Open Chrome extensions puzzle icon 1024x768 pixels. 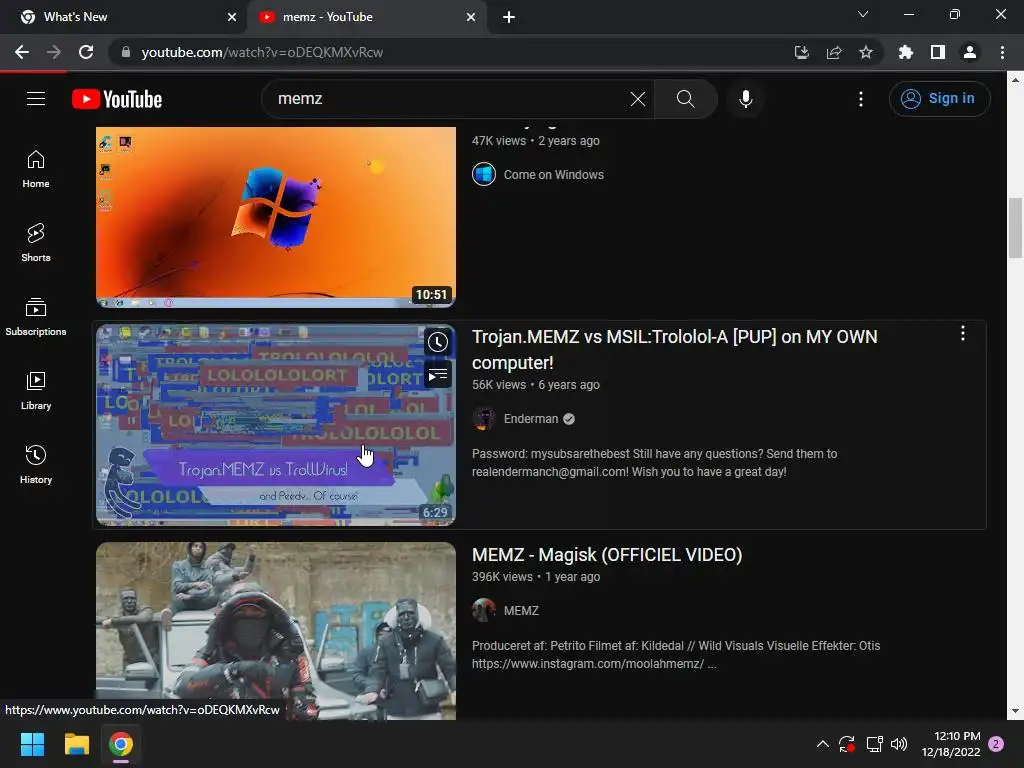coord(905,52)
